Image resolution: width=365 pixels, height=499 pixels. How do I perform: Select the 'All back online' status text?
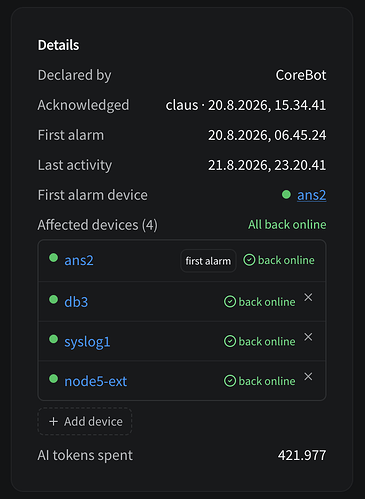[287, 225]
